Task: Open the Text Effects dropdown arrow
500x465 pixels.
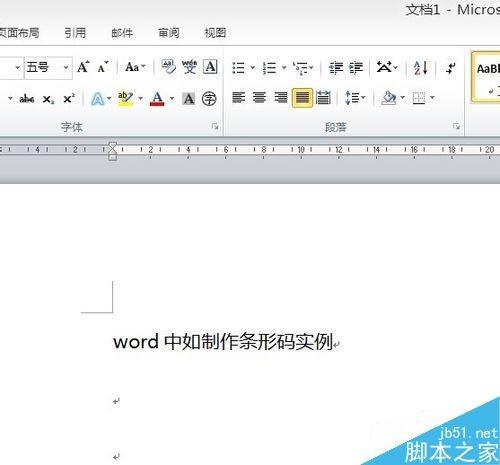Action: click(109, 98)
